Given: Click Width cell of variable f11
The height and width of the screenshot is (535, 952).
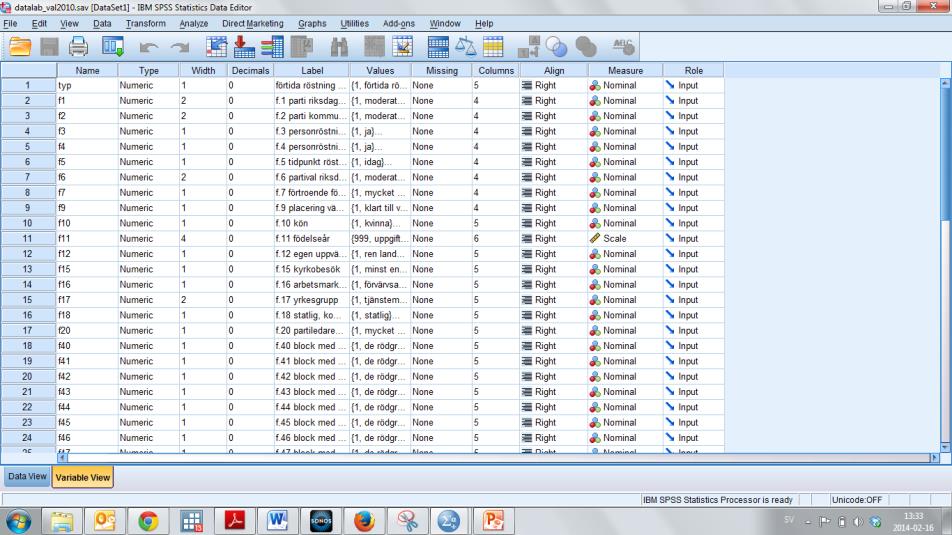Looking at the screenshot, I should [x=203, y=239].
